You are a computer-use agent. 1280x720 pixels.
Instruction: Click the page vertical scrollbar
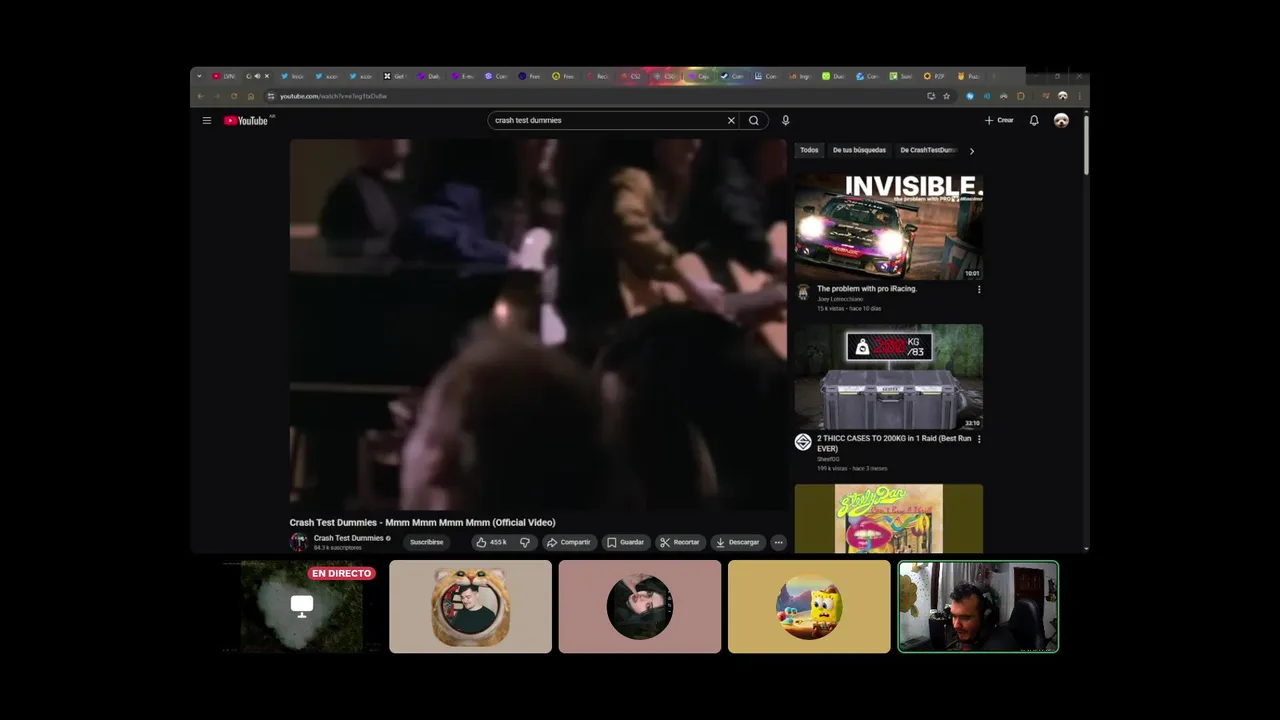click(x=1086, y=145)
